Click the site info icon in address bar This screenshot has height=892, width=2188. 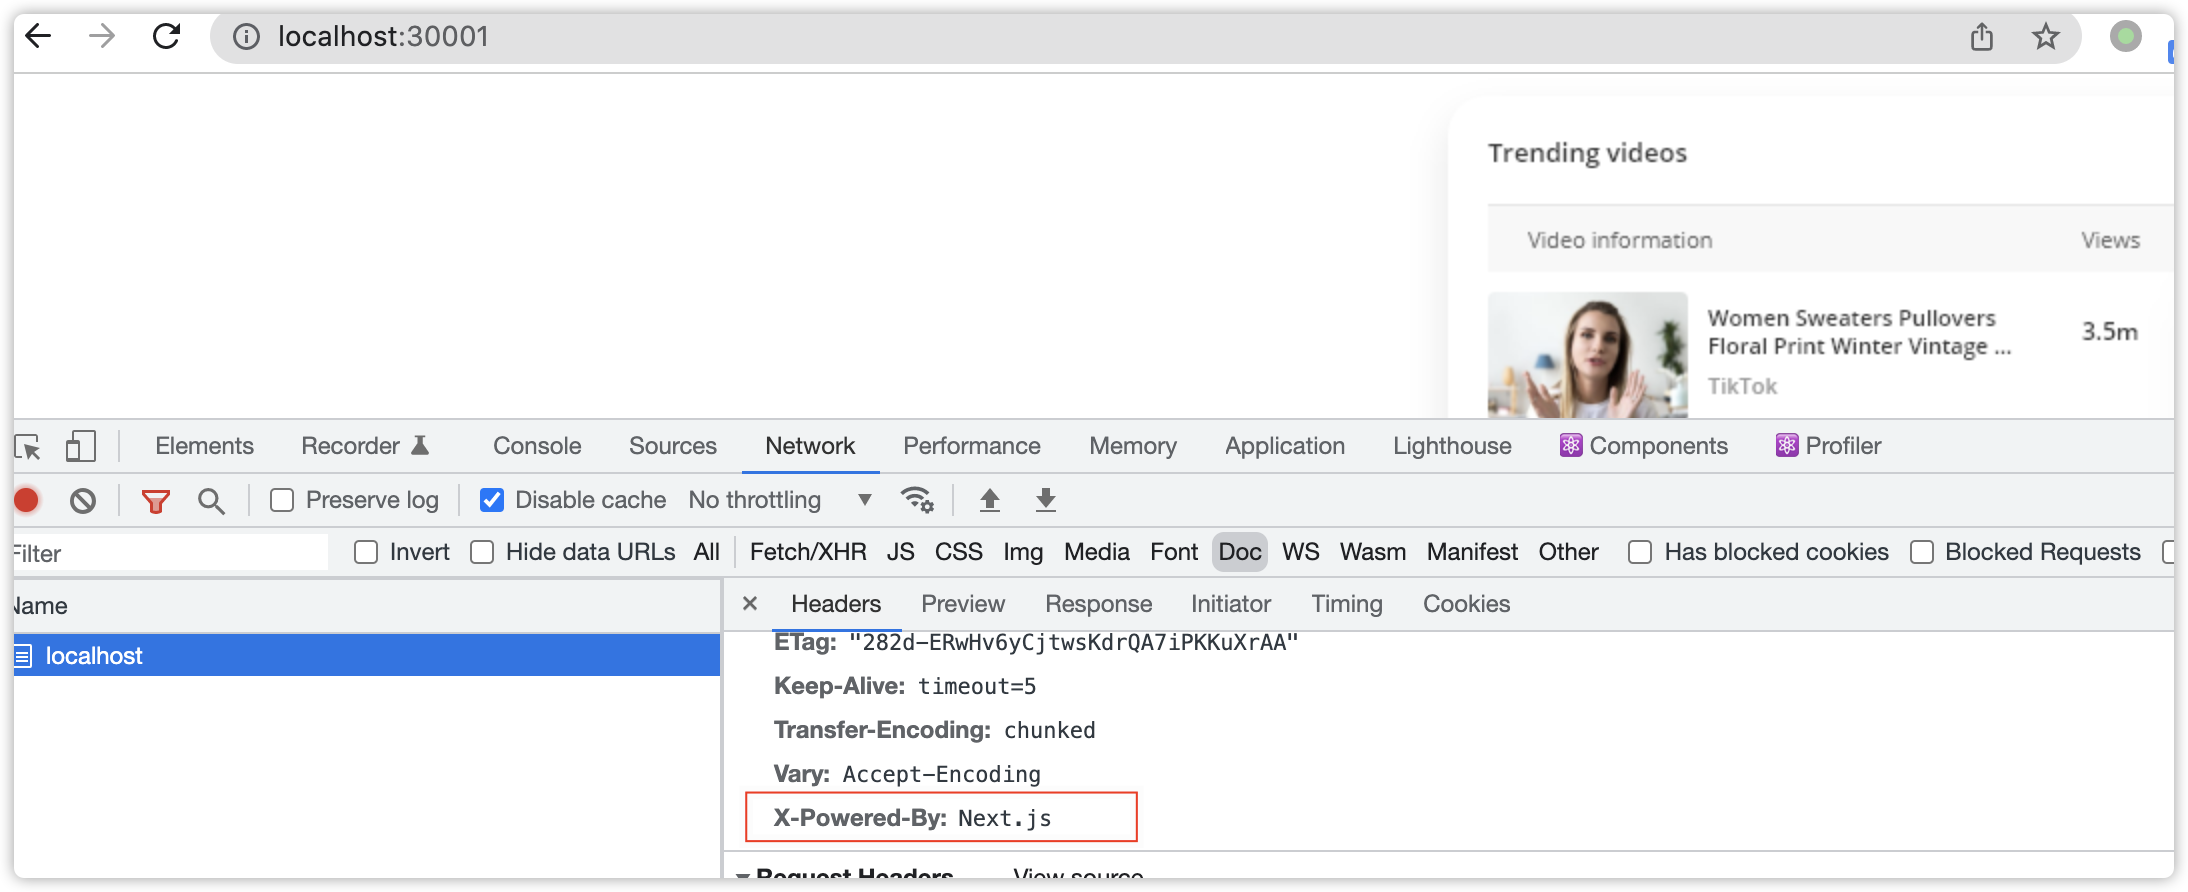click(246, 37)
